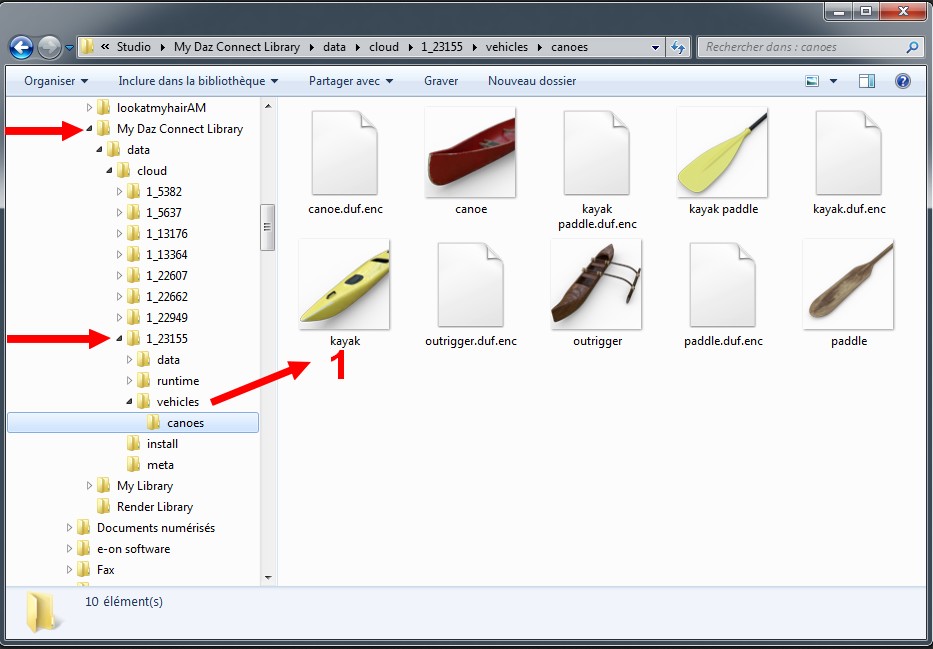
Task: Click Studio in the address breadcrumb
Action: 134,47
